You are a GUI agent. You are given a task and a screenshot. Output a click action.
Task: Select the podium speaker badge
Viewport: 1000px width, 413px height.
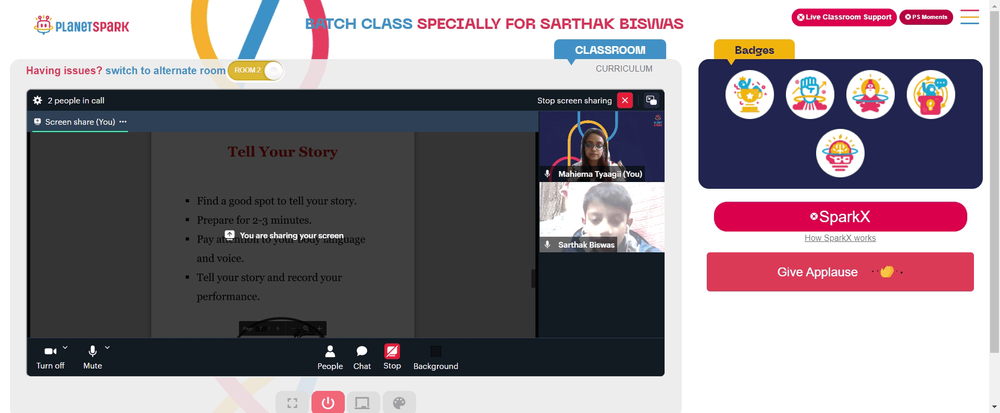click(x=930, y=94)
